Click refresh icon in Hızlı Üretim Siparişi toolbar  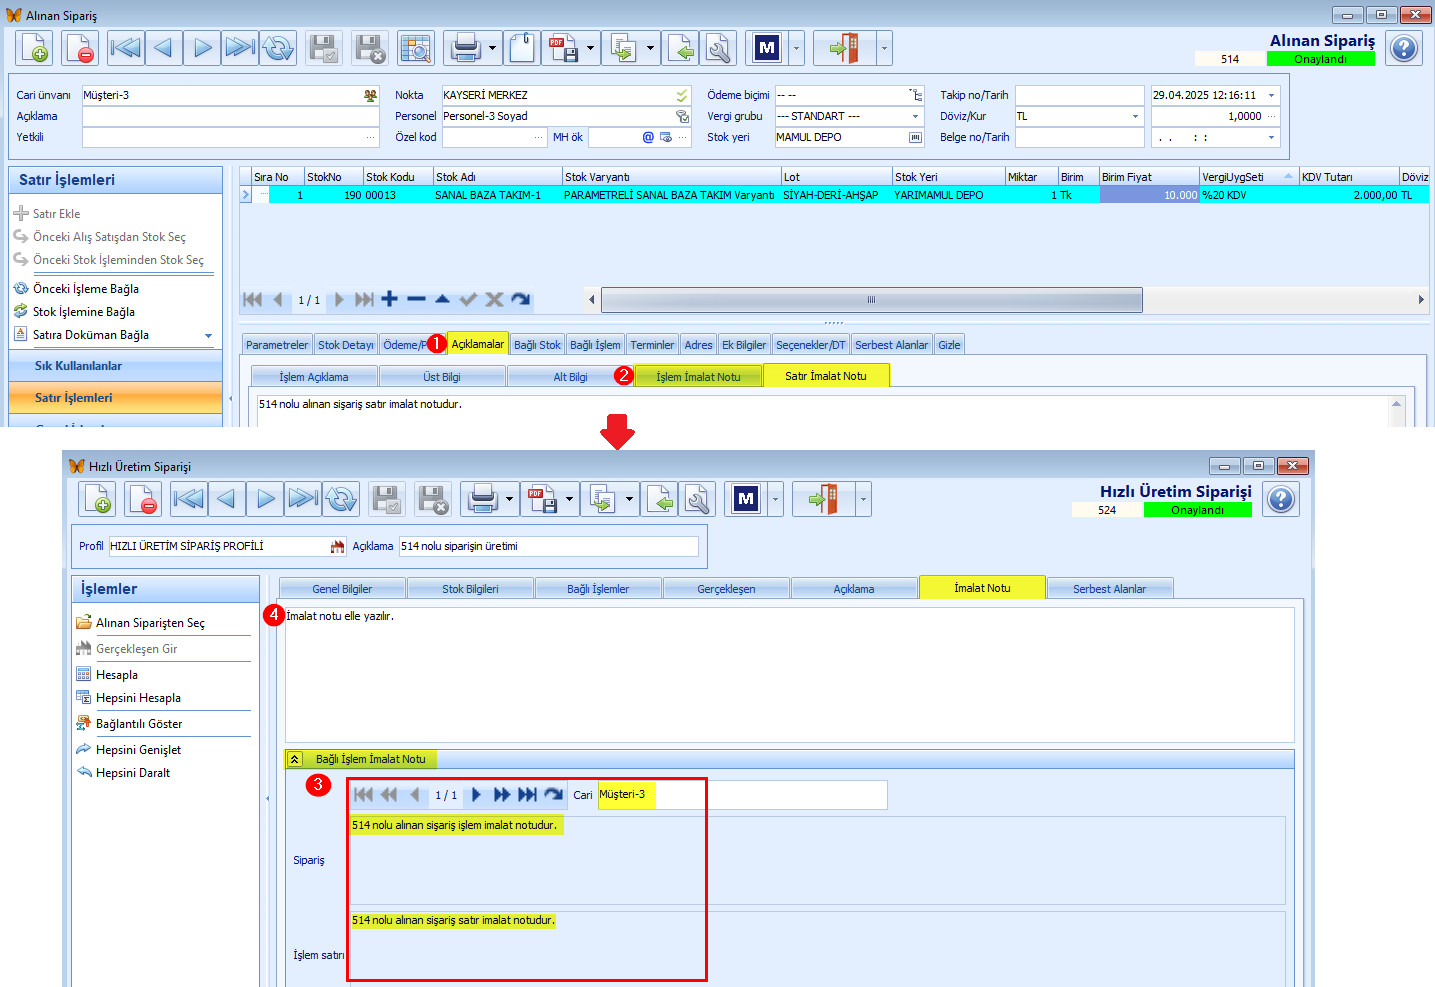tap(342, 499)
